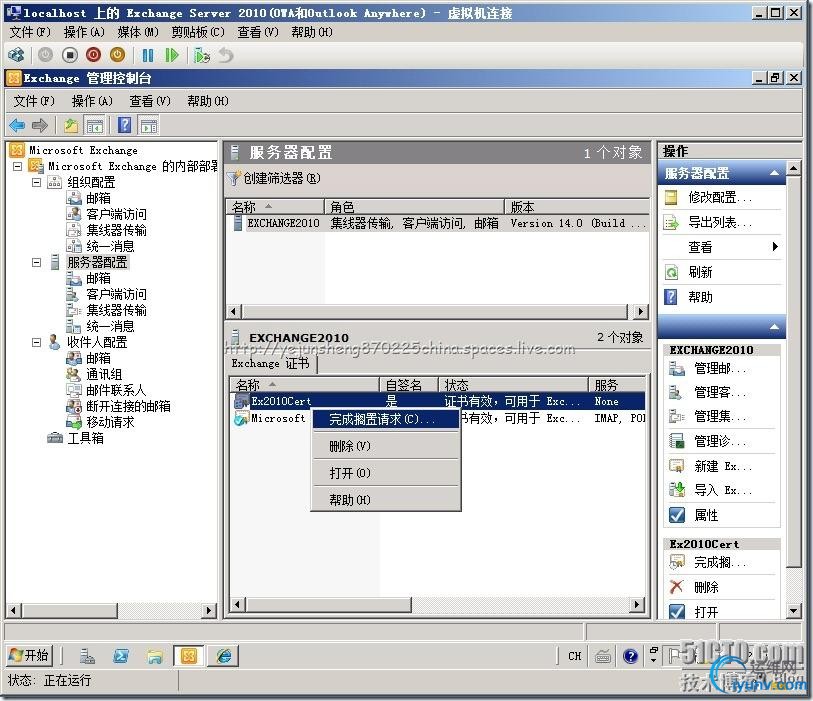Image resolution: width=813 pixels, height=701 pixels.
Task: Select the Exchange 证书 tab
Action: (271, 363)
